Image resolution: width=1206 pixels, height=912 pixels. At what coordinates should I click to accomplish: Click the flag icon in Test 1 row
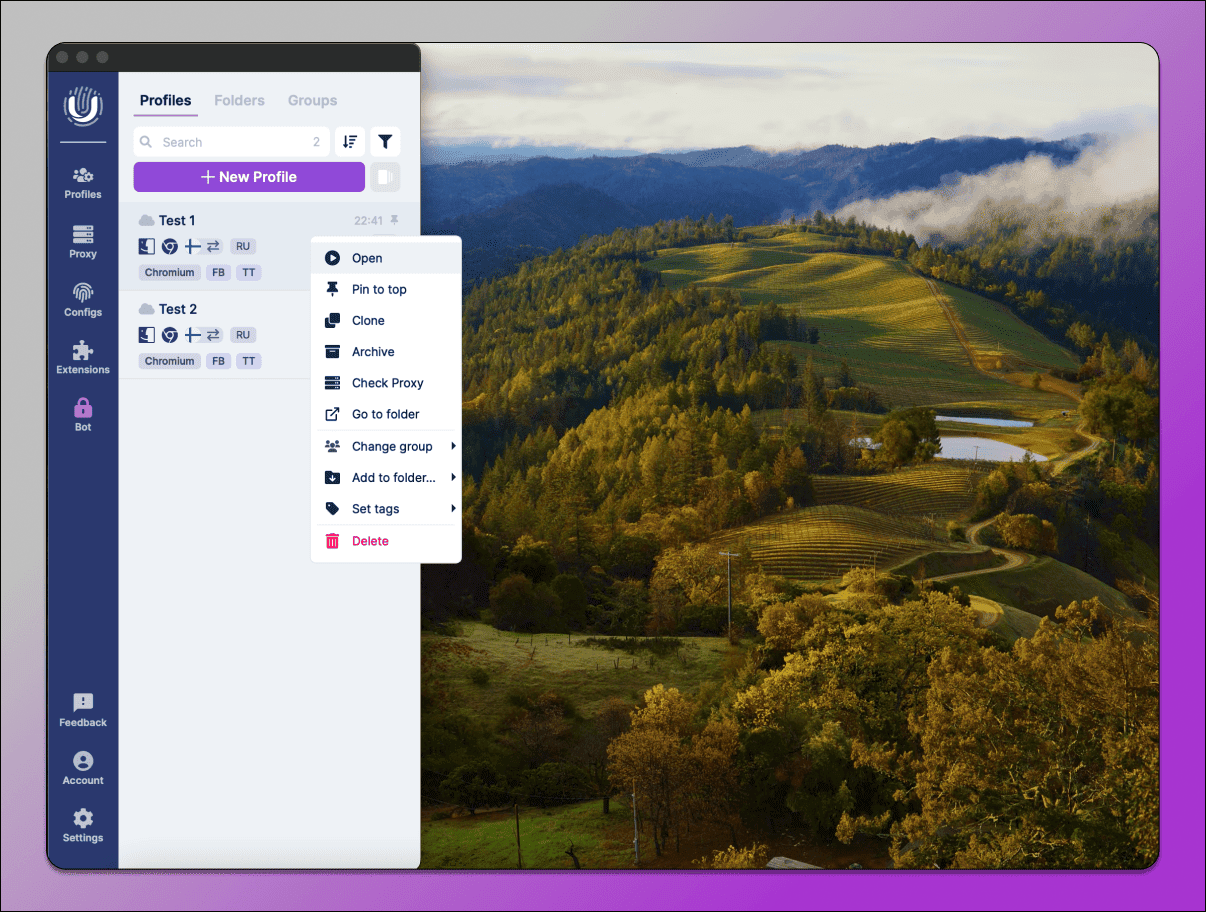click(193, 246)
